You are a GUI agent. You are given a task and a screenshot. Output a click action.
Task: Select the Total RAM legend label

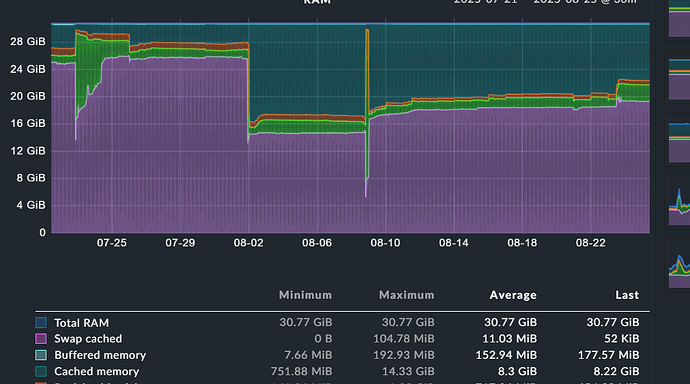point(81,323)
